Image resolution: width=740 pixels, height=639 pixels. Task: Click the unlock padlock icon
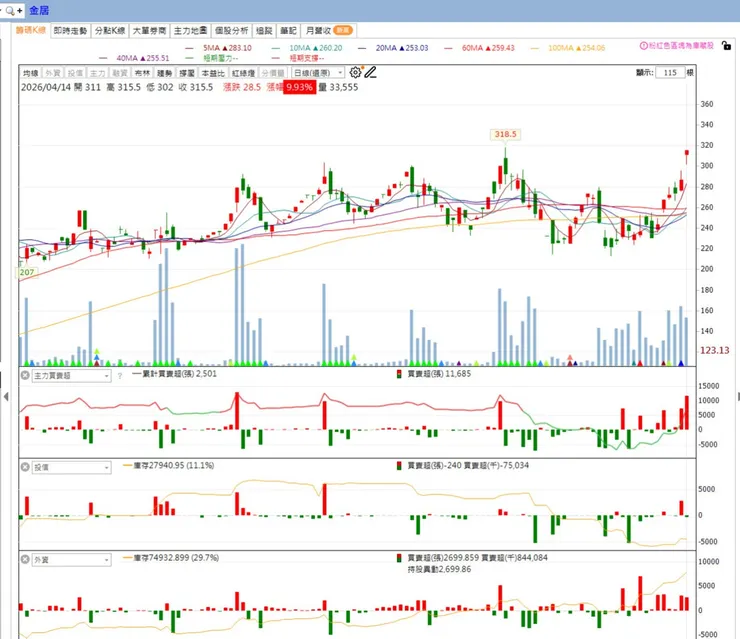pos(726,46)
